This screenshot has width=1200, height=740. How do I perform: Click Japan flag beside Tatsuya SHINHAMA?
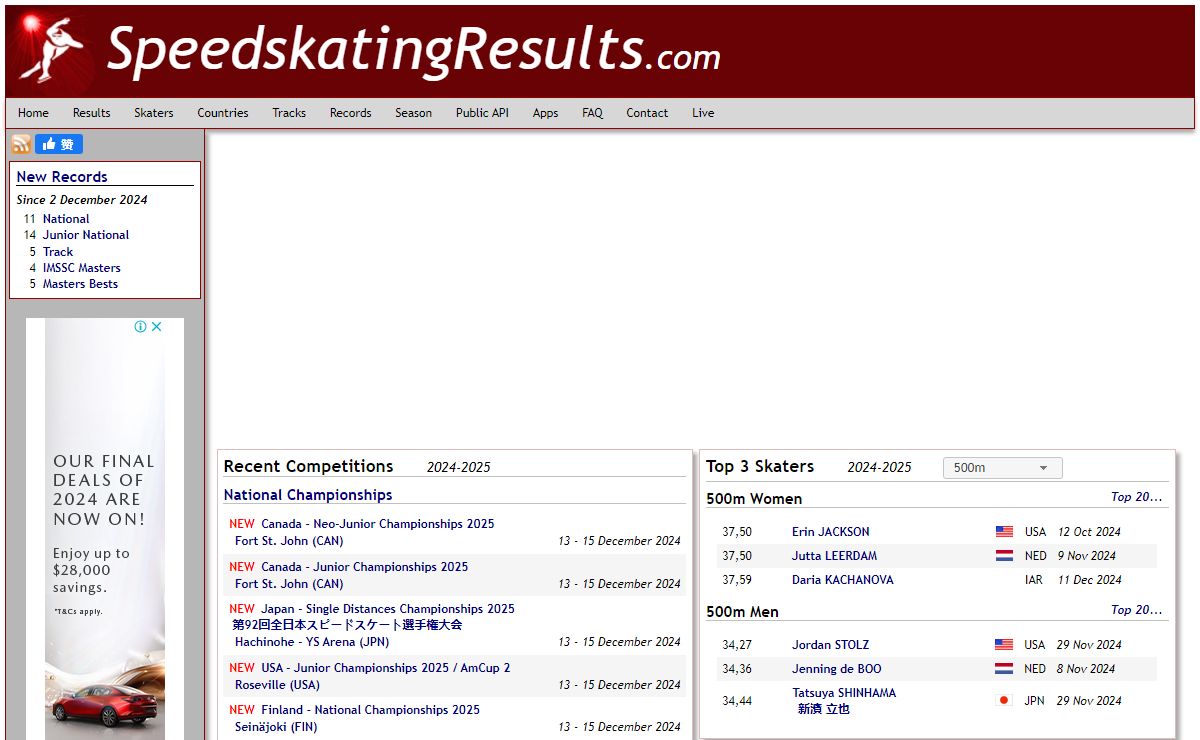(x=1004, y=701)
